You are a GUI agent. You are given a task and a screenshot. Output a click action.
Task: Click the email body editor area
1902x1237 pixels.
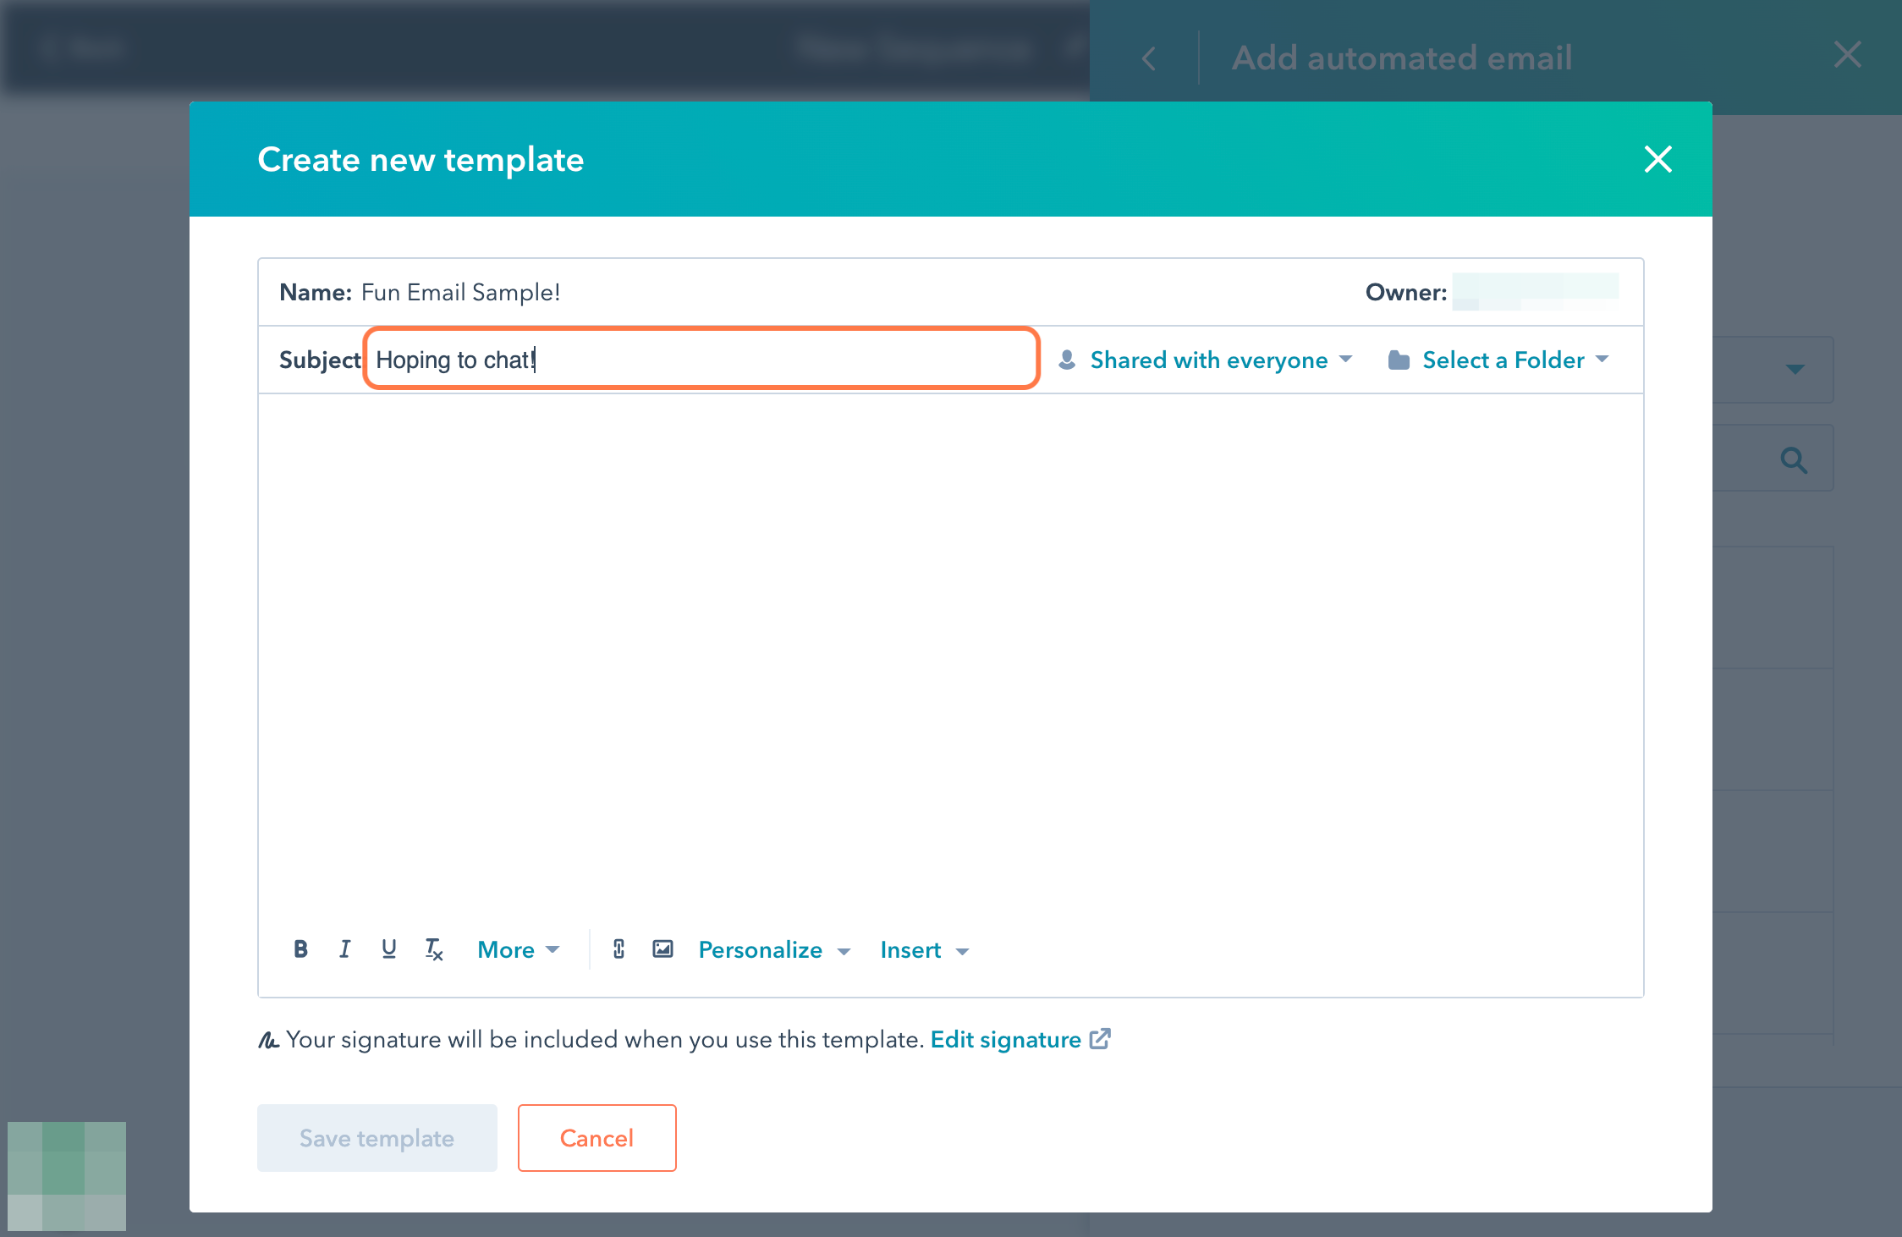coord(950,655)
